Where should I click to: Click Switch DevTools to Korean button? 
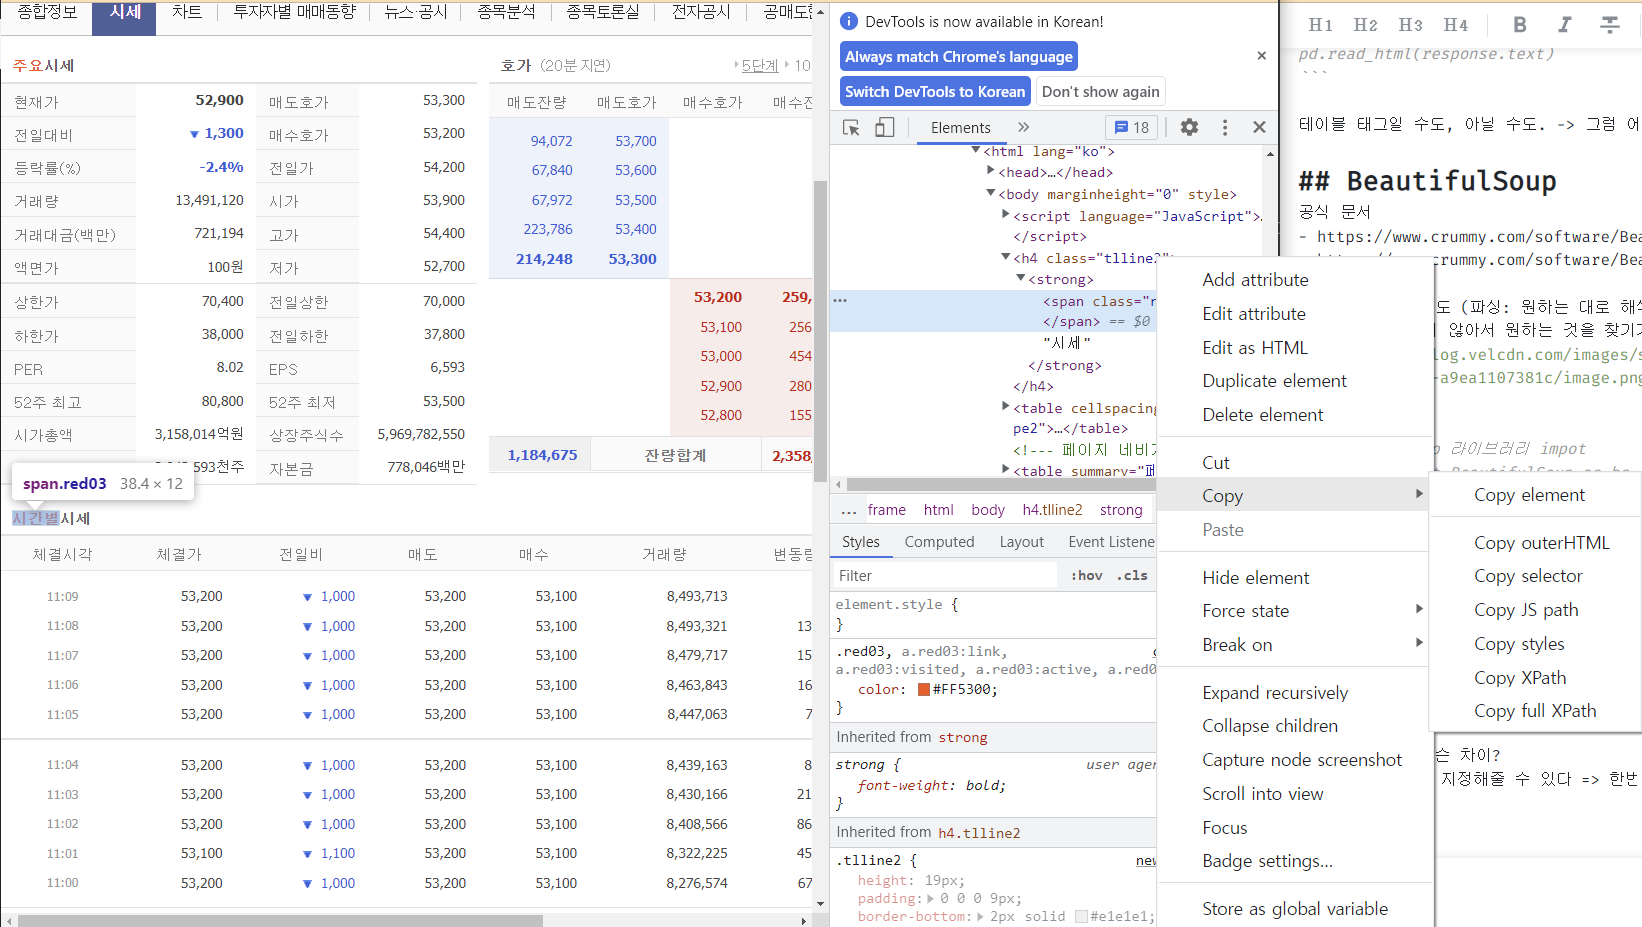point(935,92)
